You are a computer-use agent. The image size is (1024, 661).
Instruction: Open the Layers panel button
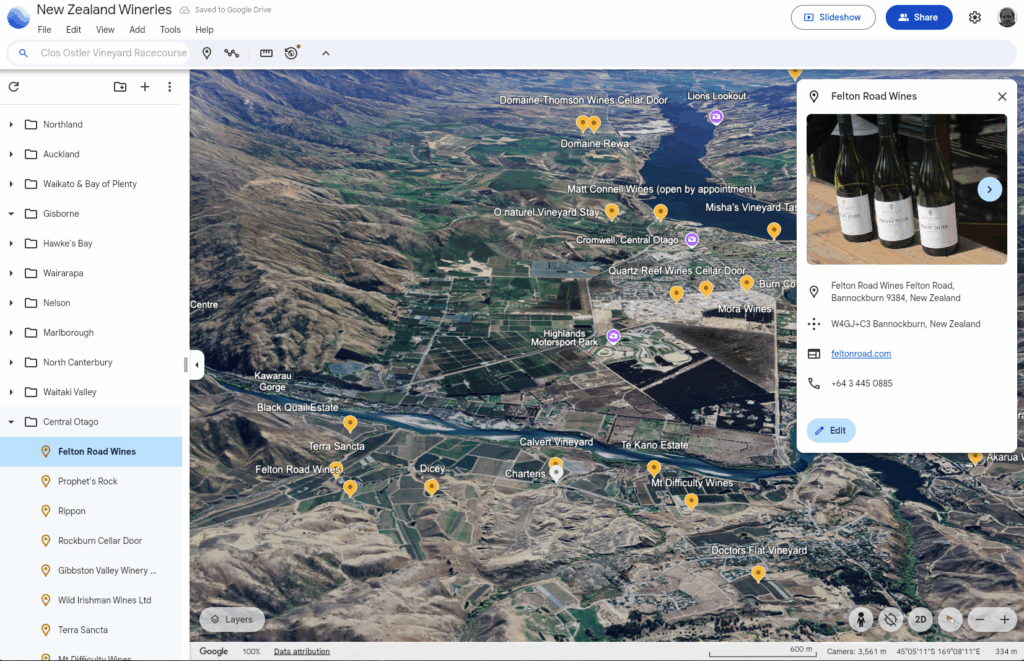click(232, 619)
